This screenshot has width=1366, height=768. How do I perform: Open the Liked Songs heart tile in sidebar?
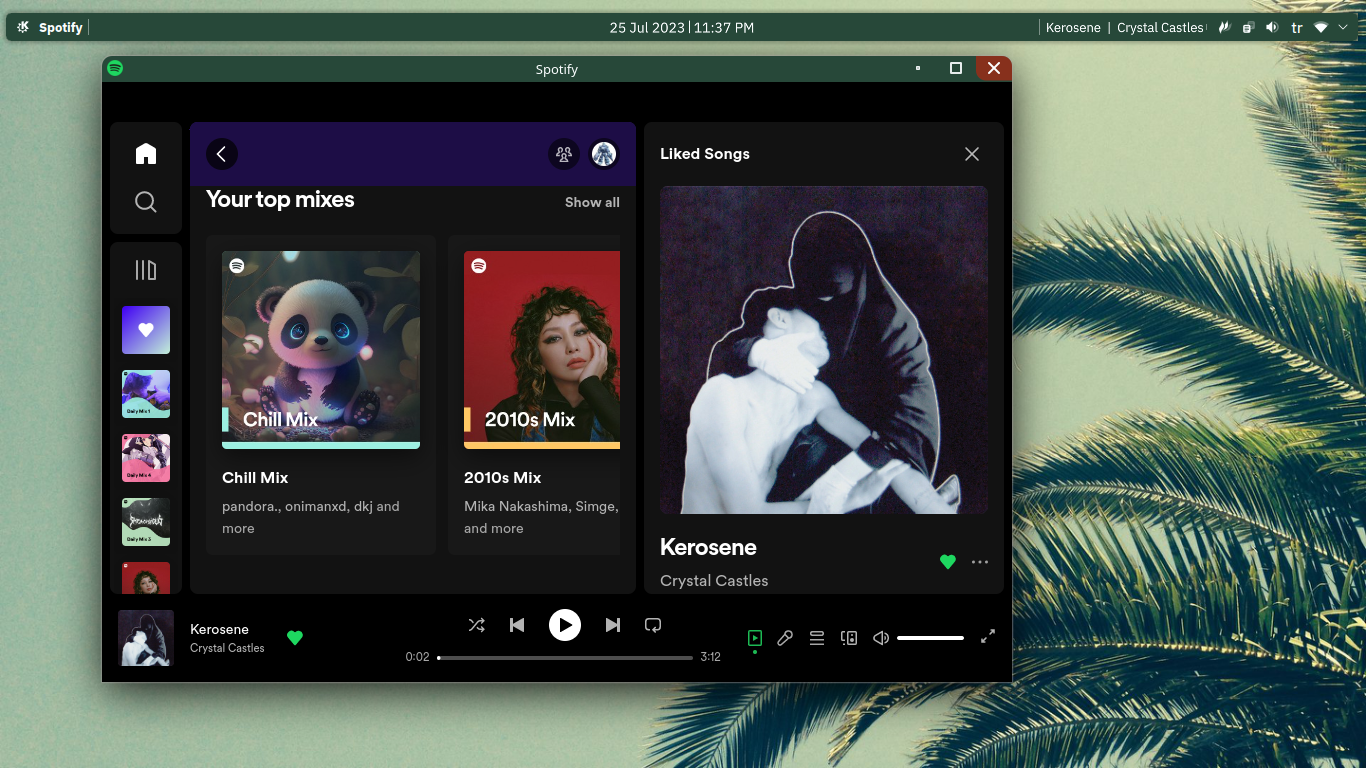tap(146, 330)
